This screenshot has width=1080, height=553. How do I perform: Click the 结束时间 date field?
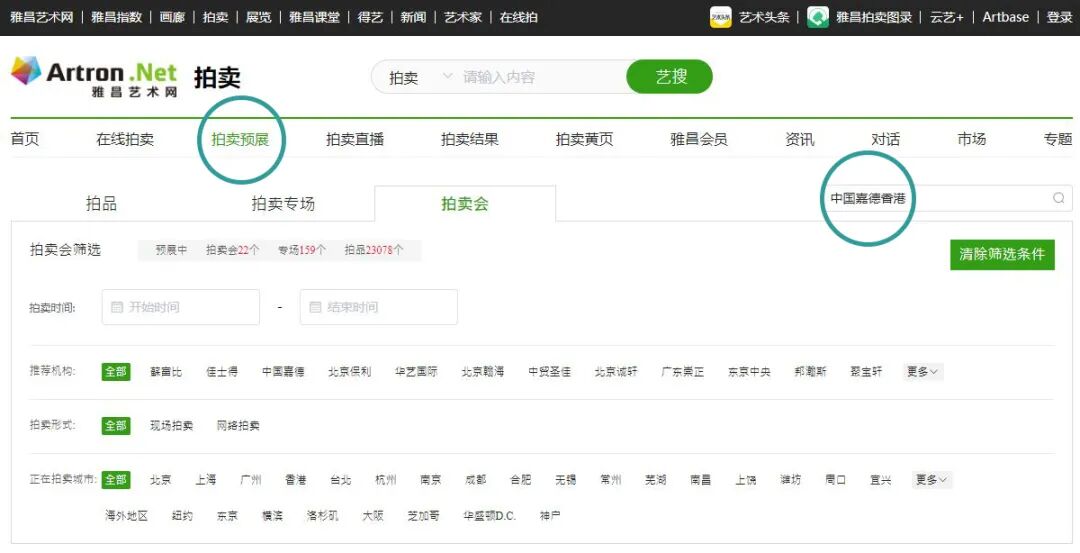(379, 307)
